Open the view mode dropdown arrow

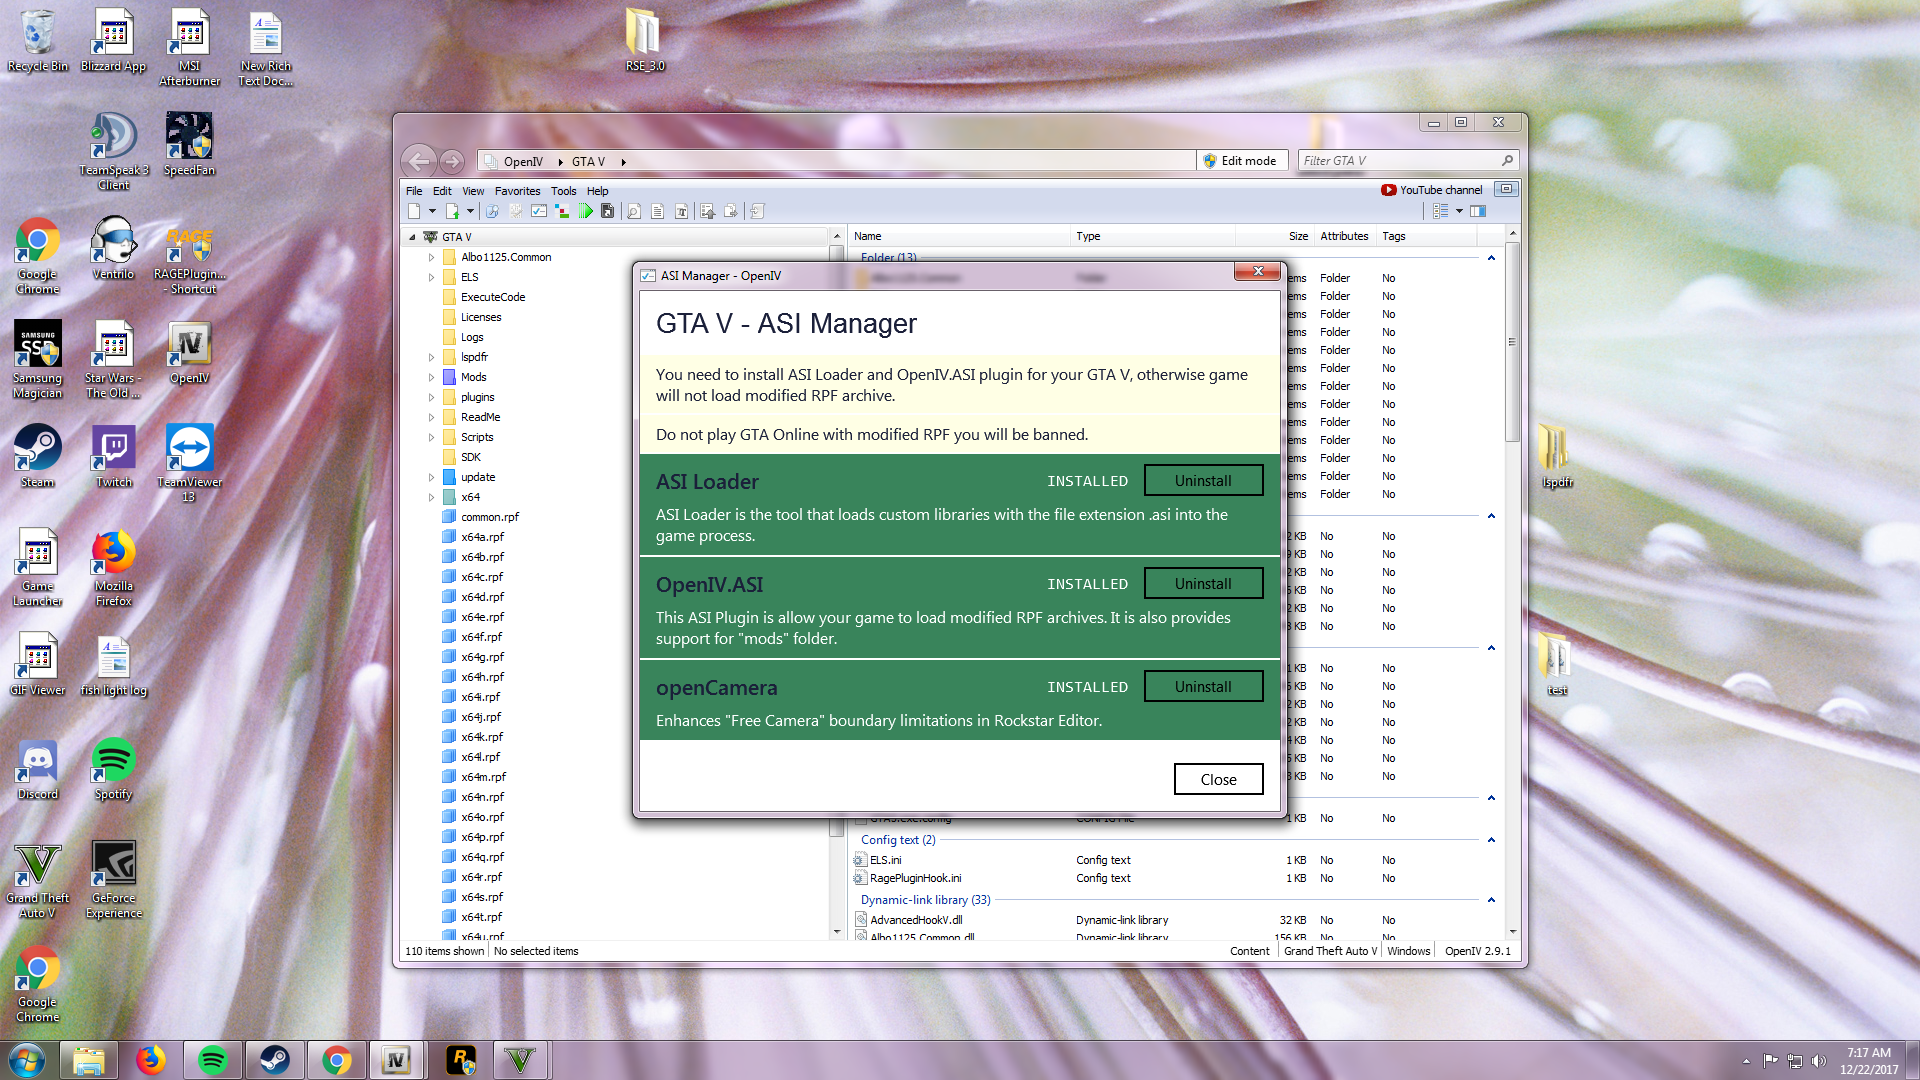coord(1459,211)
